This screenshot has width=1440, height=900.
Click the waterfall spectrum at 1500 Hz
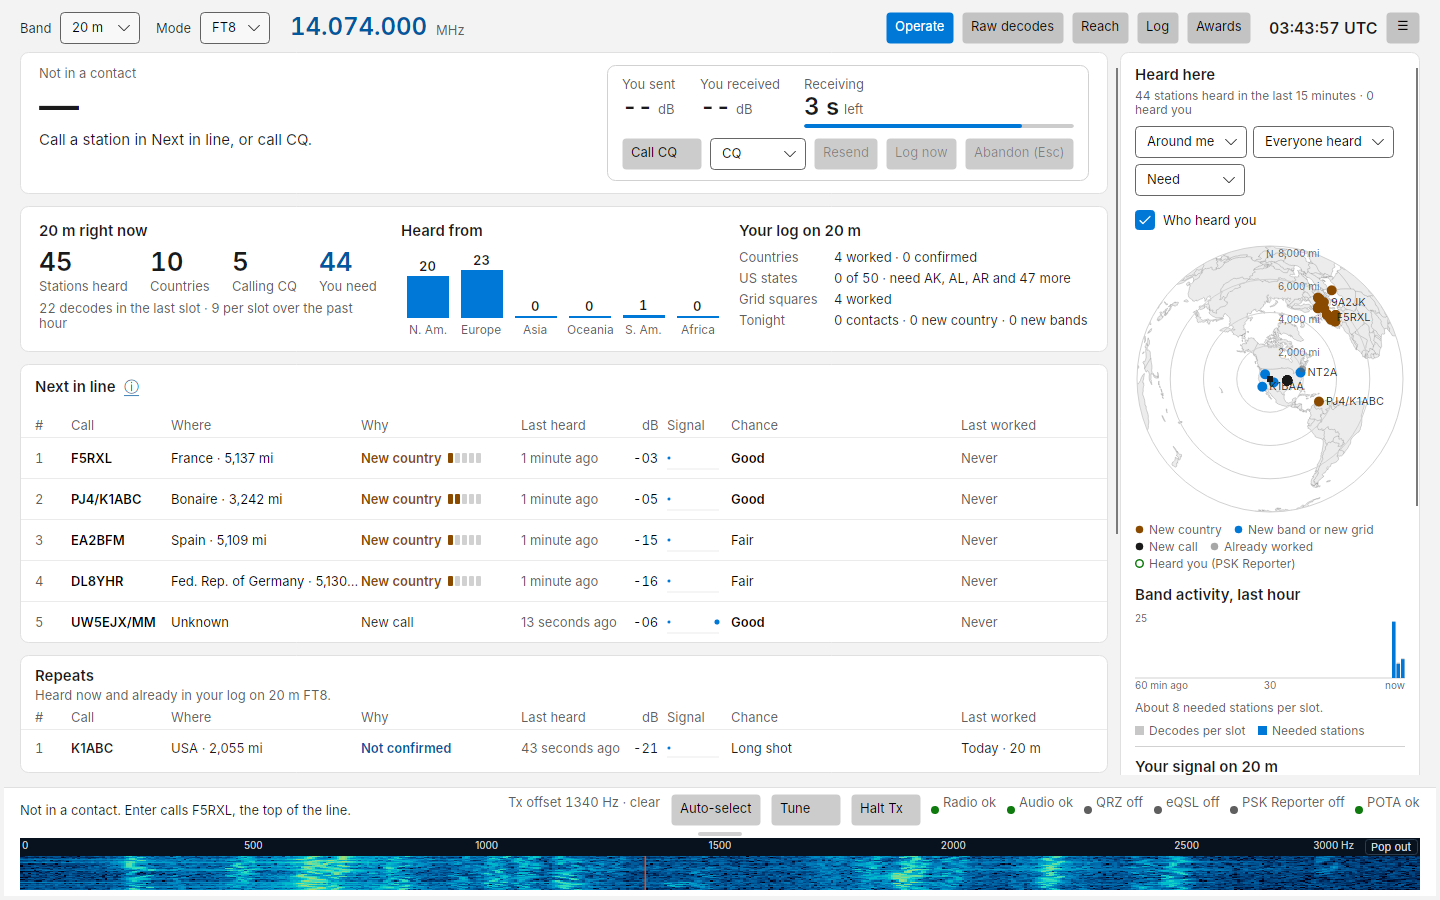coord(720,873)
